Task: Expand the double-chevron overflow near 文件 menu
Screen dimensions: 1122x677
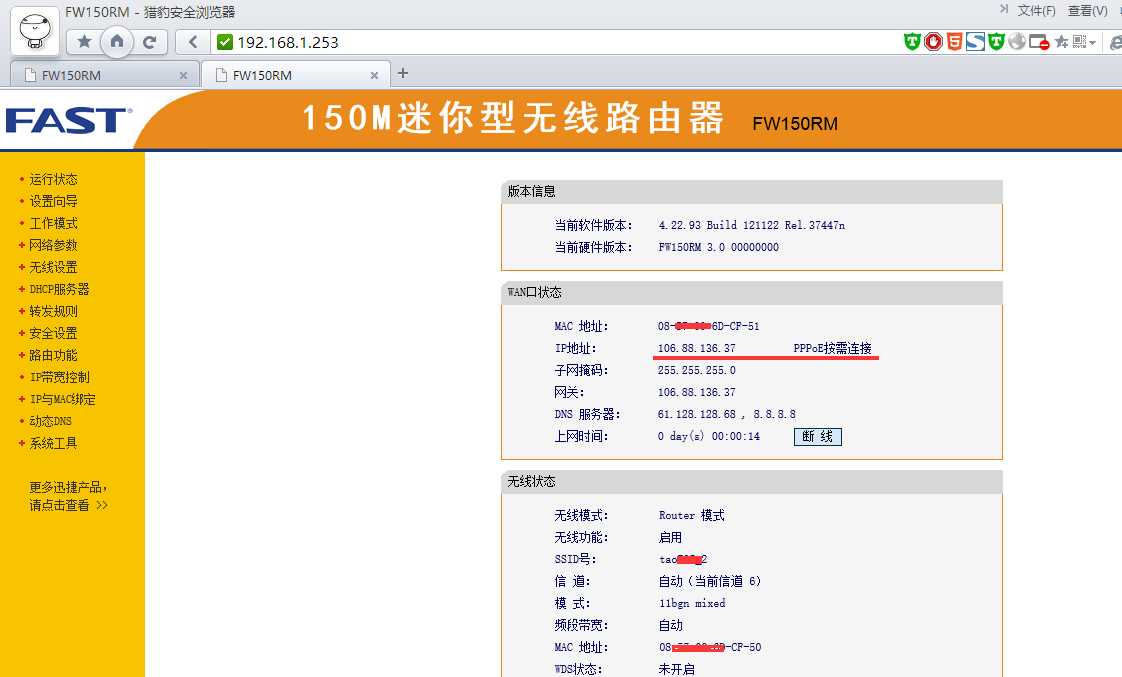Action: (x=1004, y=9)
